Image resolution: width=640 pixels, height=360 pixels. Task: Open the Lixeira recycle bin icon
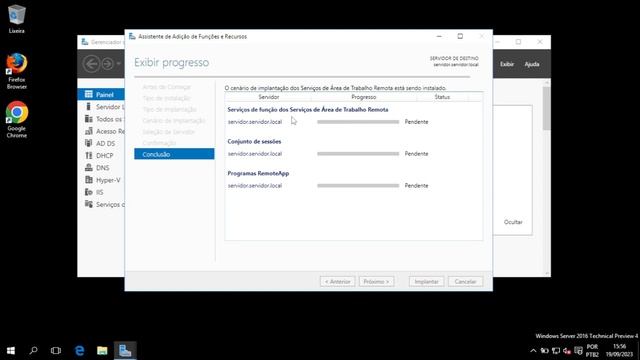tap(16, 18)
